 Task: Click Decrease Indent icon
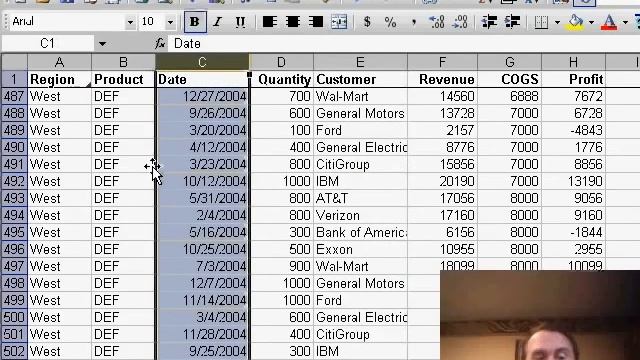(489, 22)
